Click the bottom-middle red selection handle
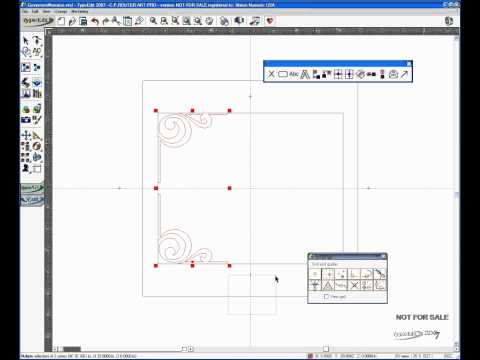 192,266
